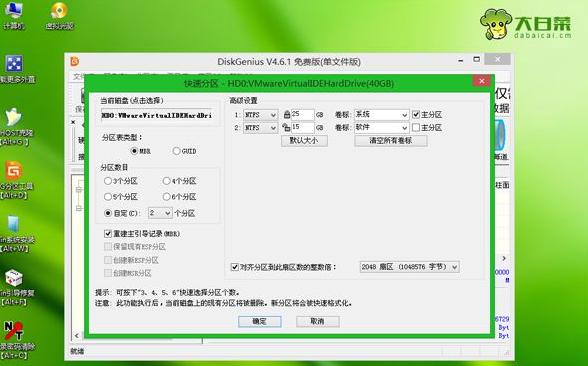Click the 就绪 status bar text
This screenshot has width=588, height=366.
click(x=77, y=351)
